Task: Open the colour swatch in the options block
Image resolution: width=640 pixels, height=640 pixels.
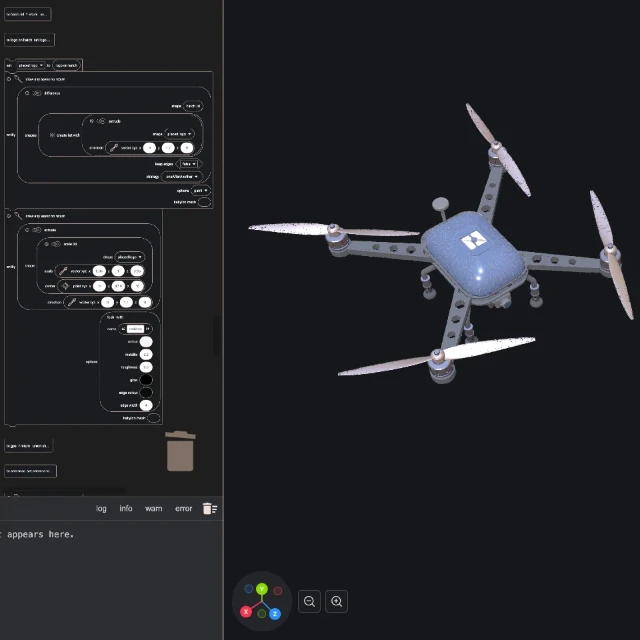Action: [146, 342]
